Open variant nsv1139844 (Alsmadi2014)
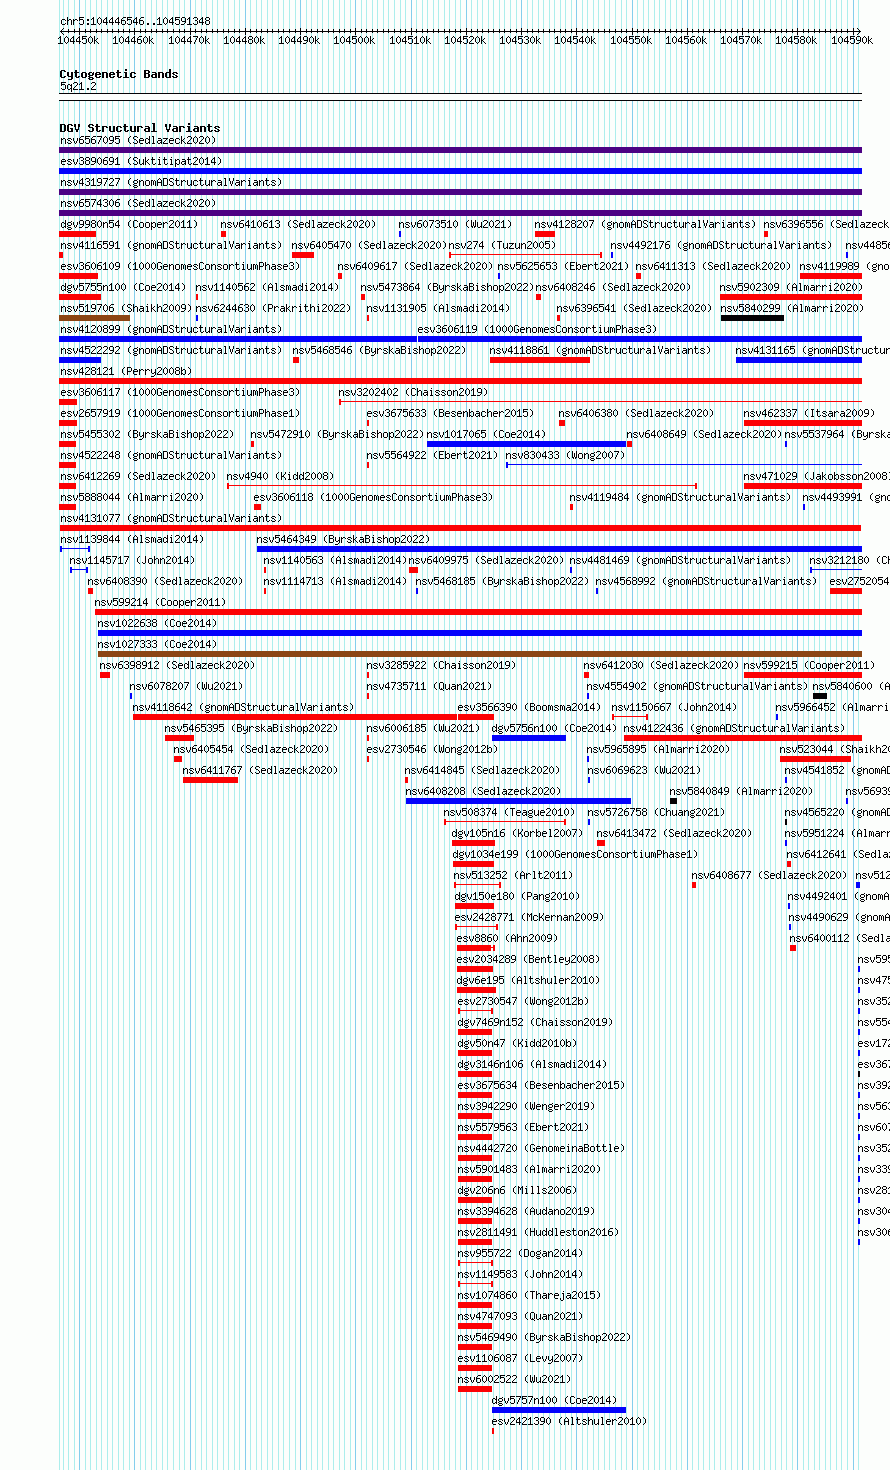The width and height of the screenshot is (890, 1470). [x=132, y=540]
